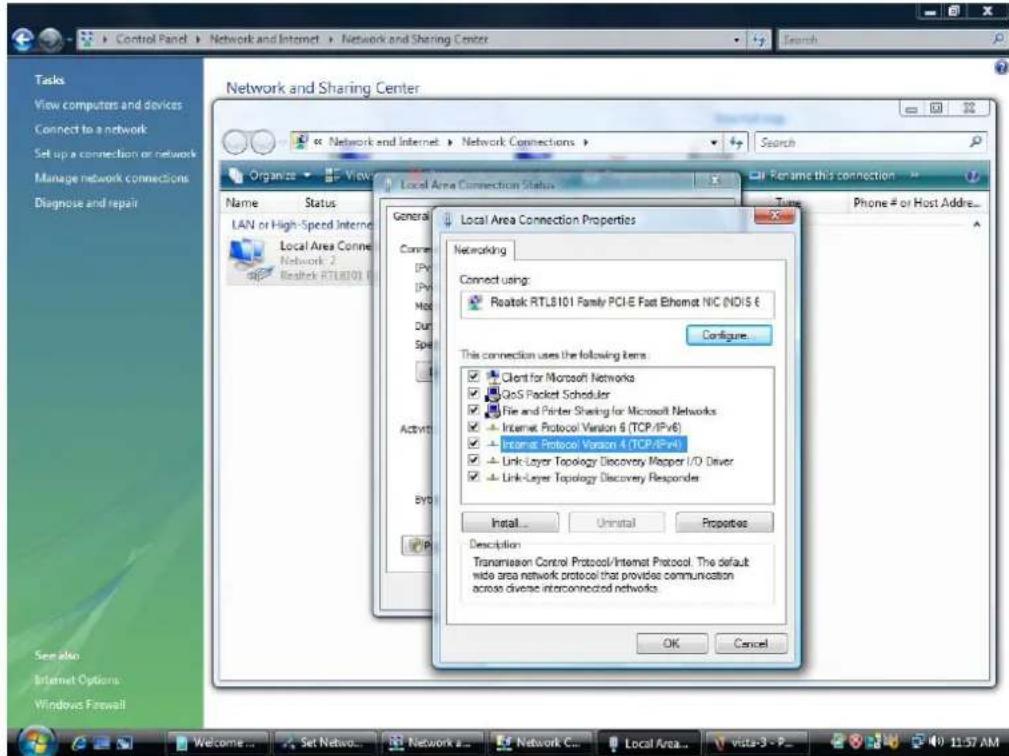The height and width of the screenshot is (756, 1009).
Task: Collapse LAN or High-Speed Internet group arrow
Action: [977, 225]
